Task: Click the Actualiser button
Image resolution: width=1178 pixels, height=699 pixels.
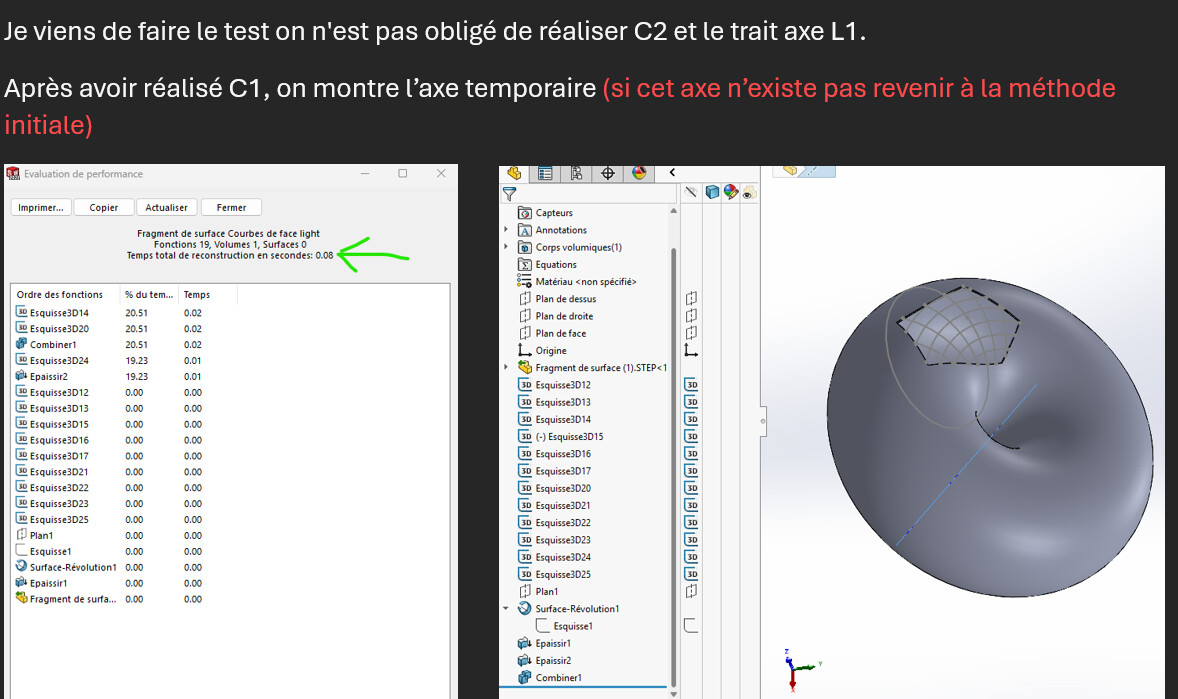Action: click(167, 207)
